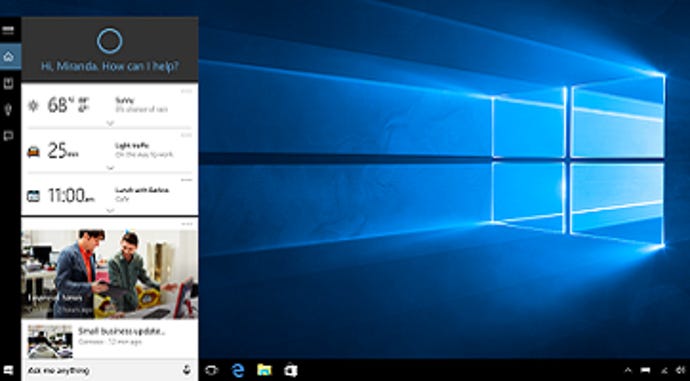Open more options on traffic card
Viewport: 690px width, 381px height.
coord(187,135)
